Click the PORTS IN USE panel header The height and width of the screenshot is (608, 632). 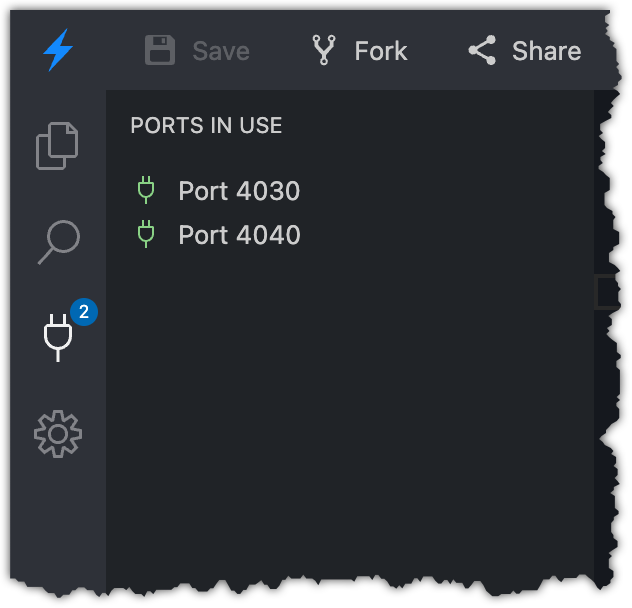(x=206, y=126)
